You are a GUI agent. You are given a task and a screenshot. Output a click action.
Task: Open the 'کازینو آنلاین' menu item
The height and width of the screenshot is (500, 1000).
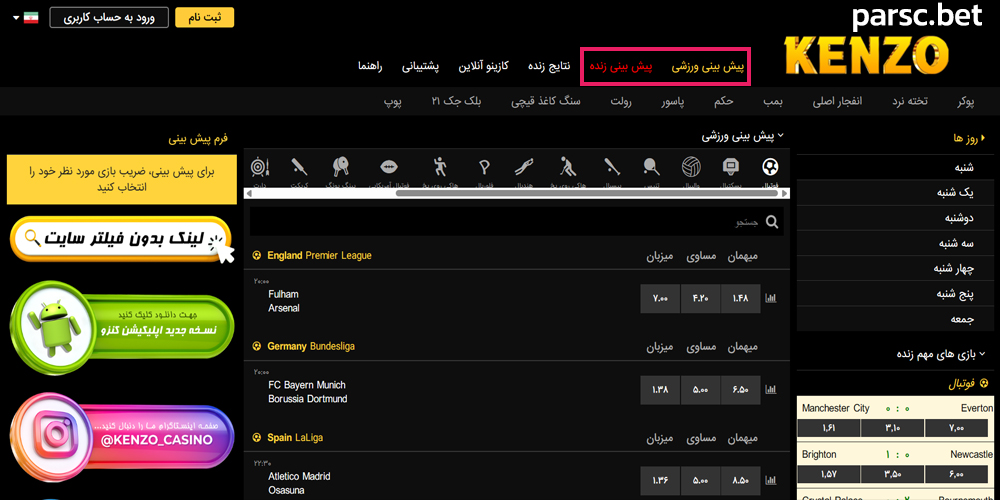(484, 66)
